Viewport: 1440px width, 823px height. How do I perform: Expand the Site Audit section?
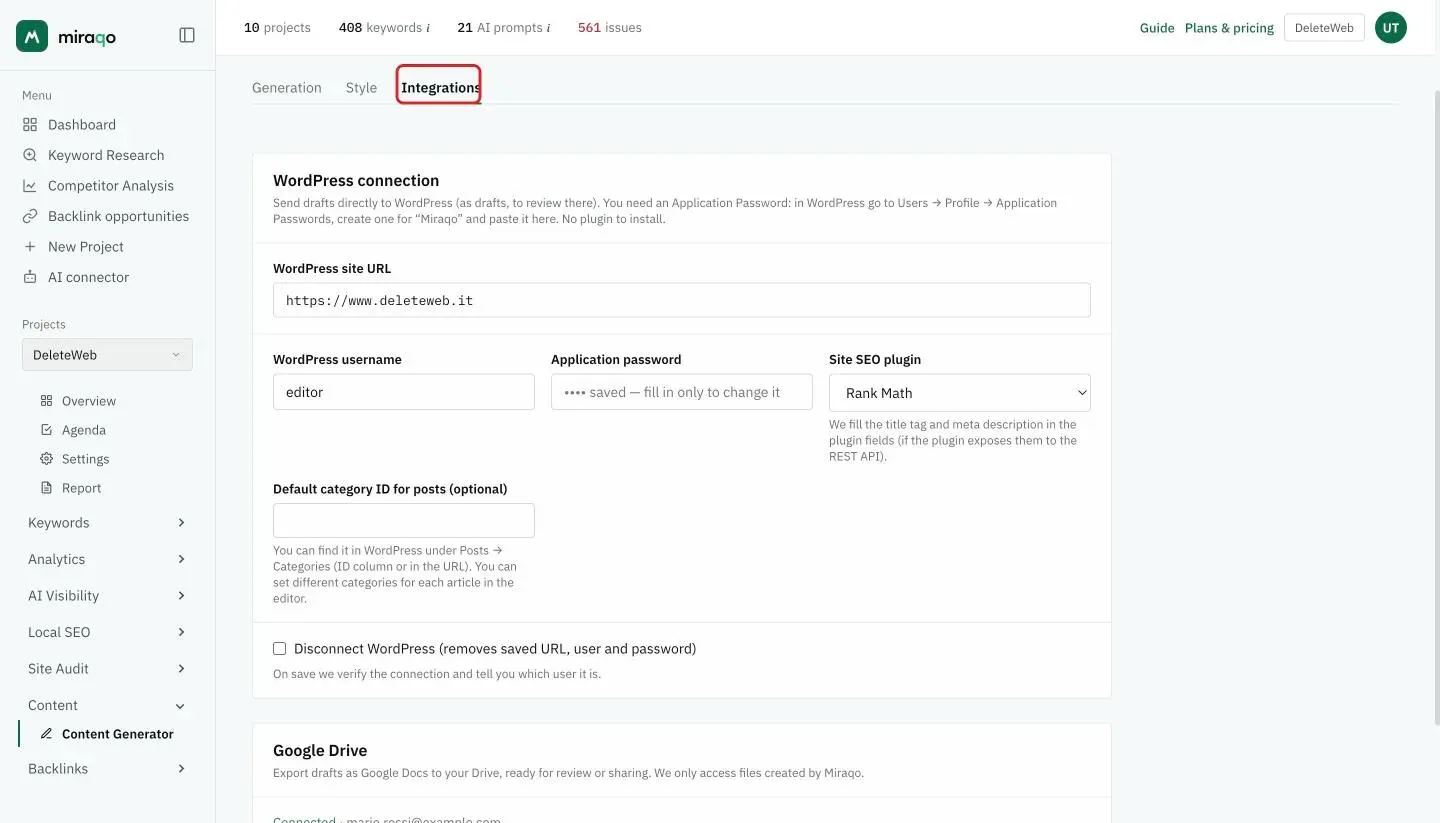(x=107, y=669)
